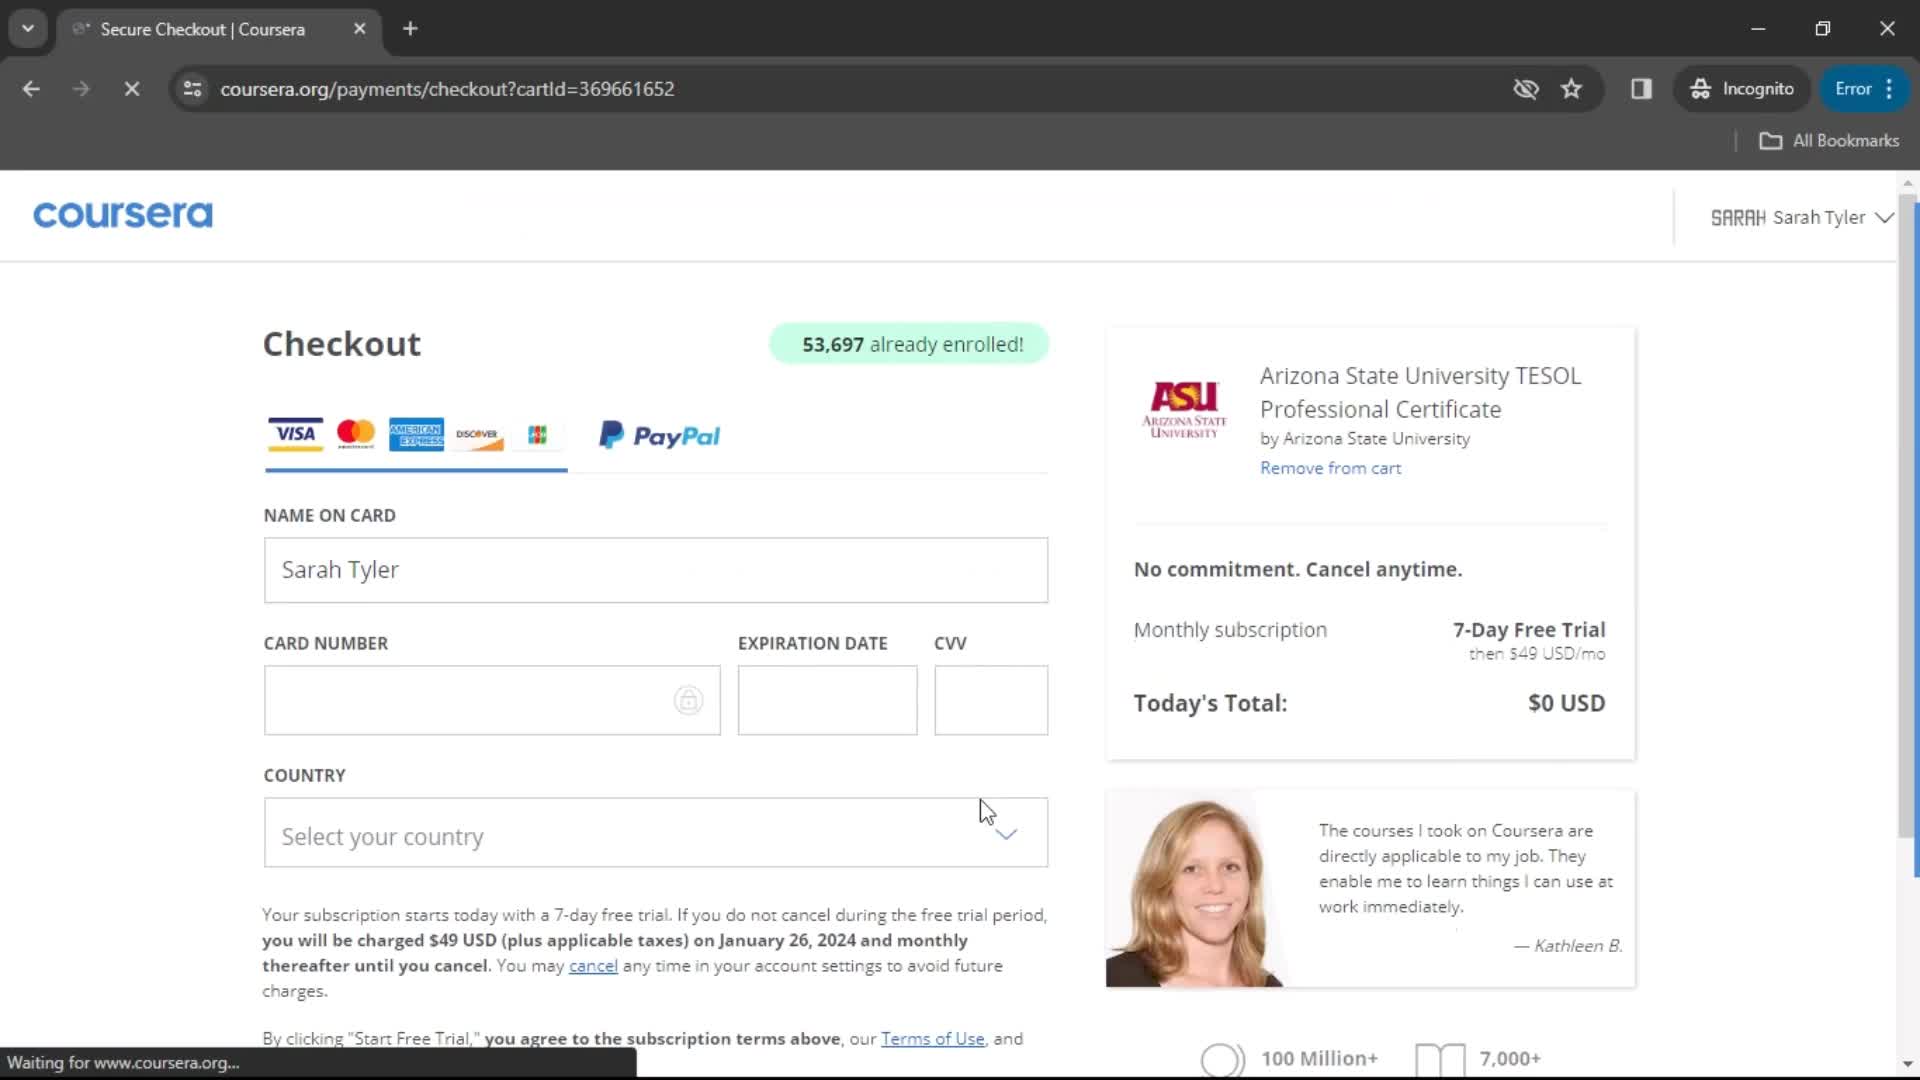The width and height of the screenshot is (1920, 1080).
Task: Click the TESOL Professional Certificate title
Action: (x=1420, y=392)
